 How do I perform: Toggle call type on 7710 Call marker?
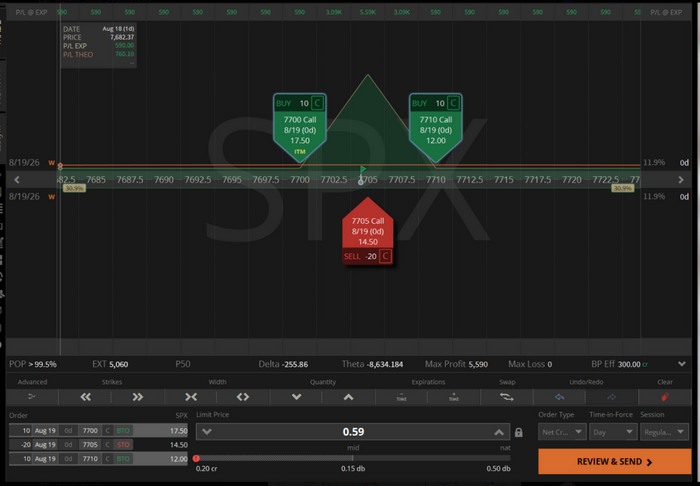[453, 104]
